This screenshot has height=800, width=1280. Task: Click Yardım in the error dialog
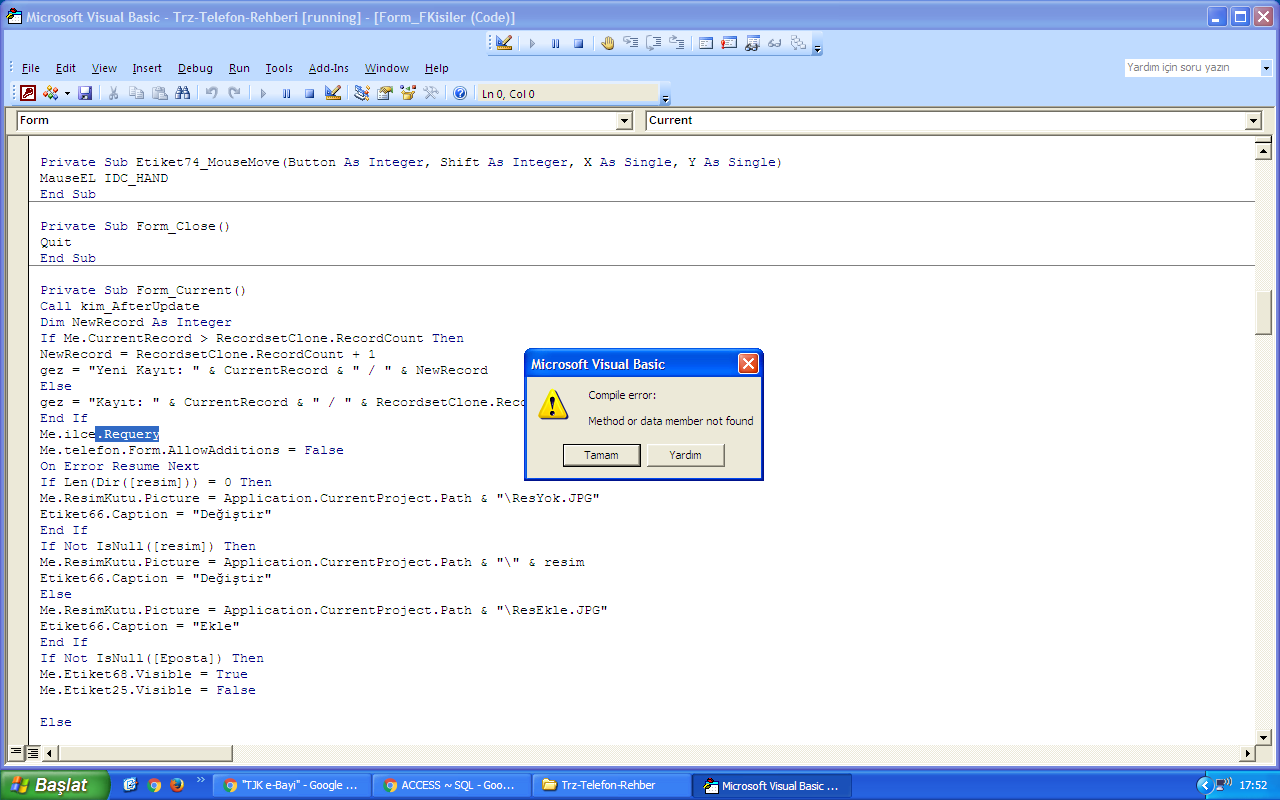click(x=685, y=455)
